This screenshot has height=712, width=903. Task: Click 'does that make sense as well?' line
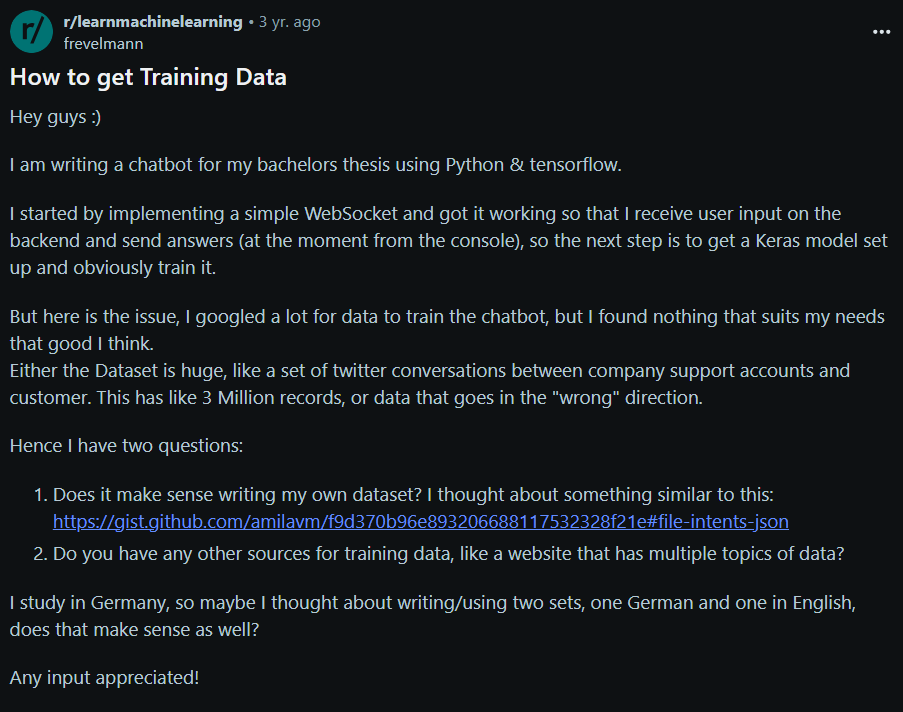[x=134, y=630]
